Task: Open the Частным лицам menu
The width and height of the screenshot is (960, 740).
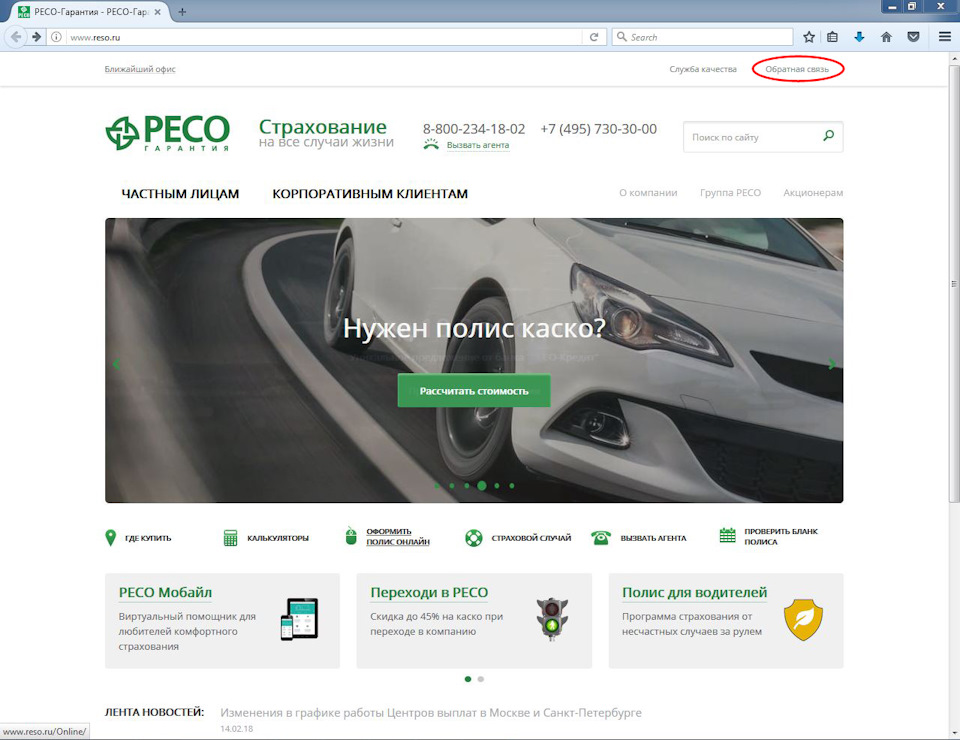Action: pos(180,193)
